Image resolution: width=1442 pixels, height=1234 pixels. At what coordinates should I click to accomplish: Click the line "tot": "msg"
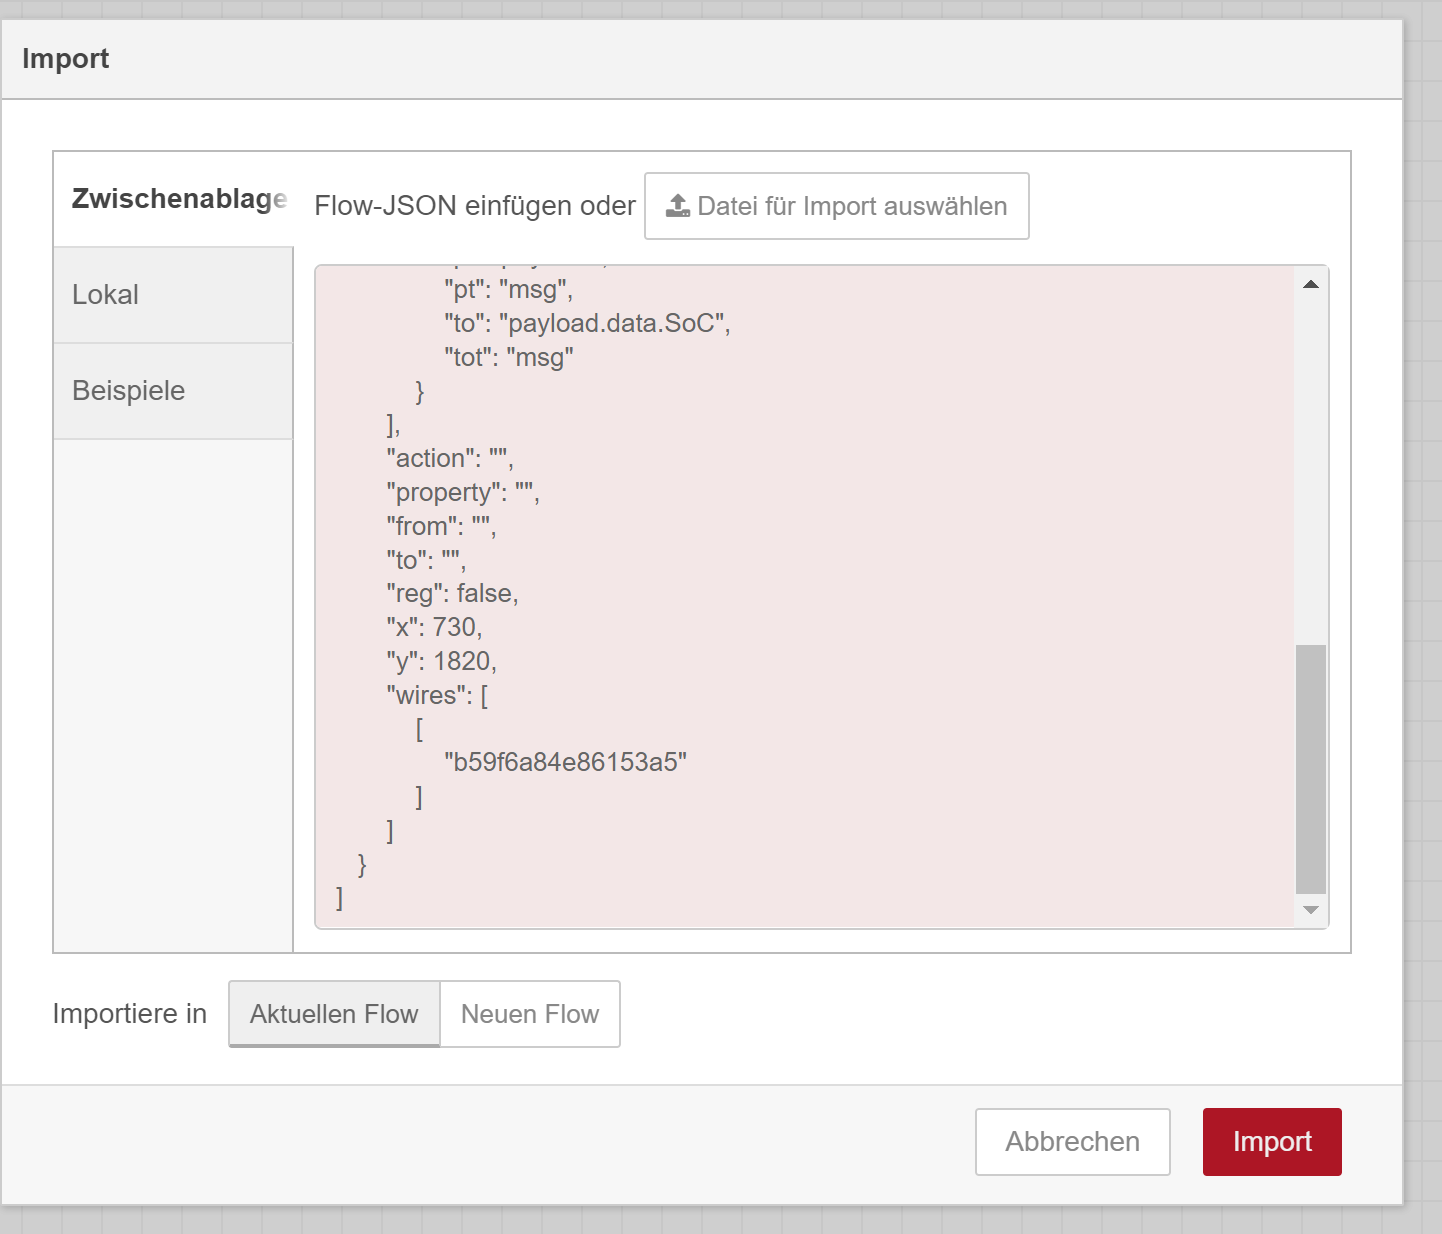tap(509, 358)
